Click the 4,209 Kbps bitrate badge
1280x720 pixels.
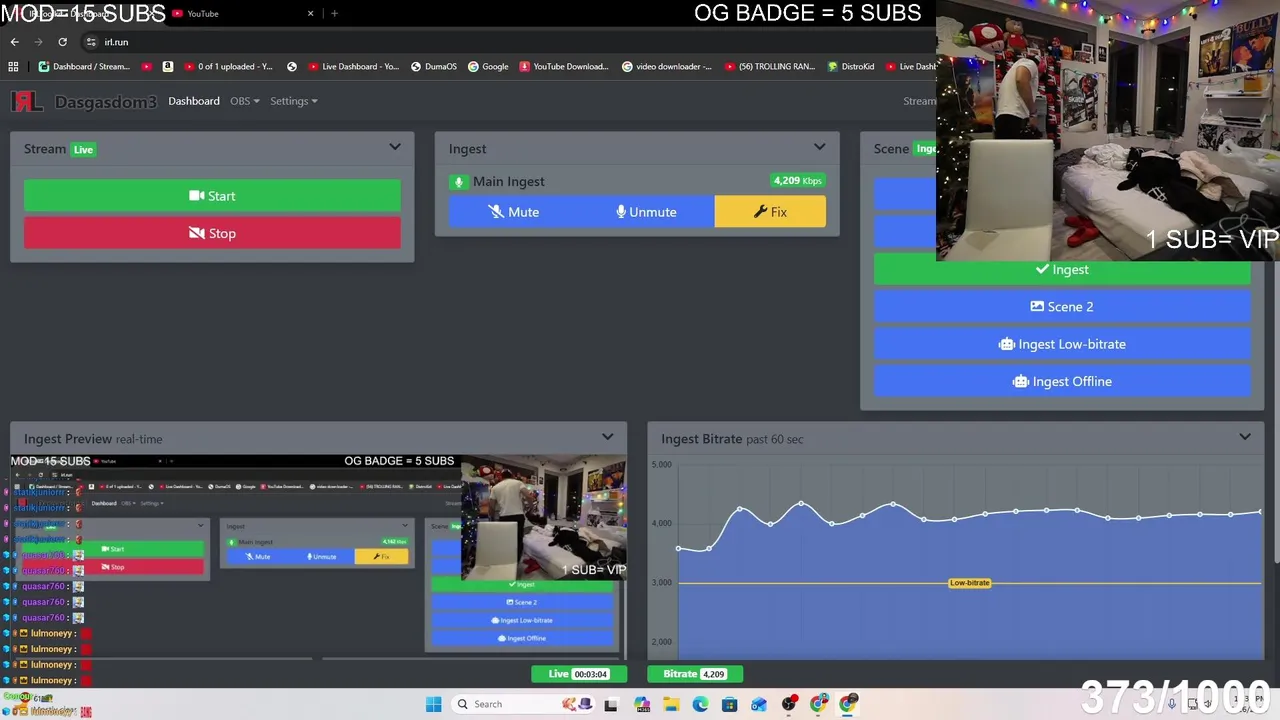click(798, 181)
